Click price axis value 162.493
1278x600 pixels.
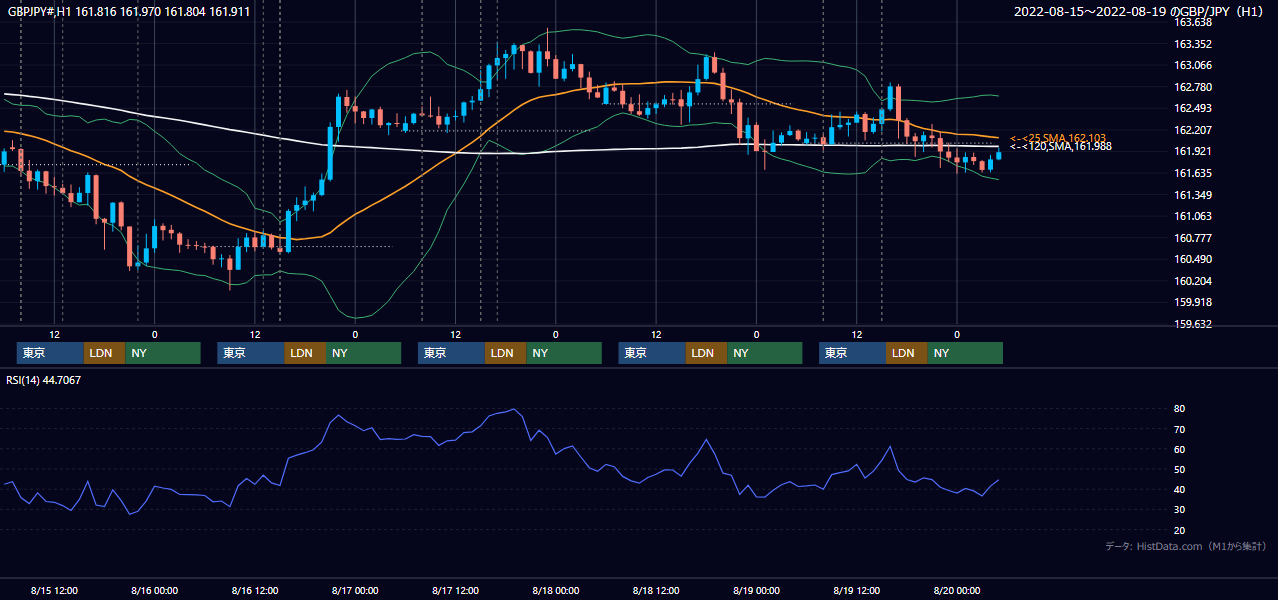tap(1192, 108)
